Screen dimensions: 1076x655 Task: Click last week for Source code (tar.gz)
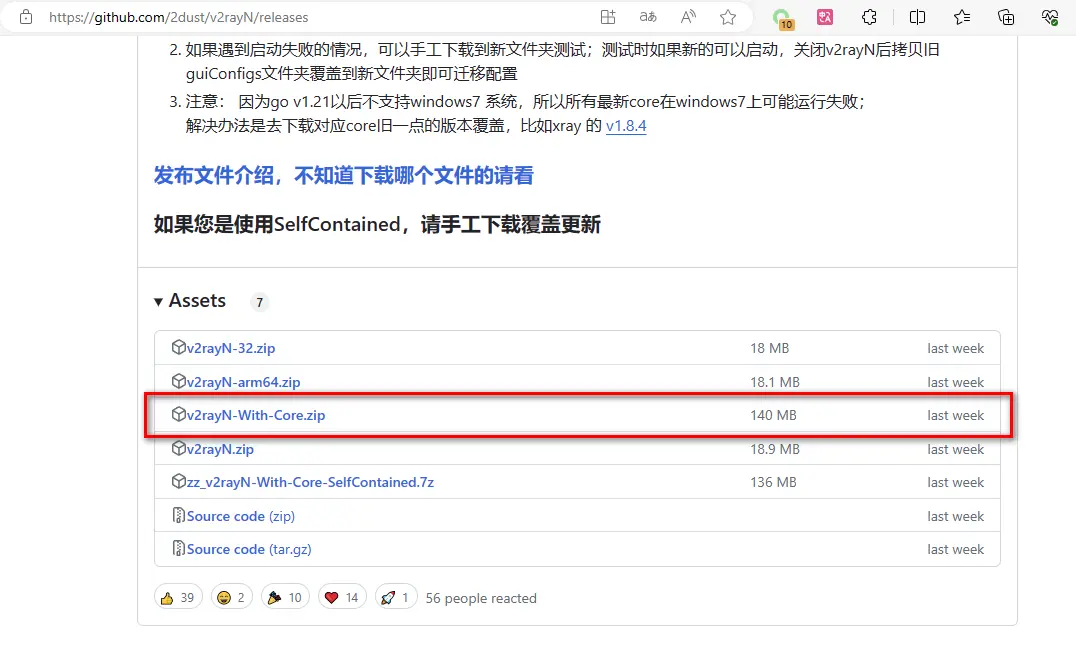pyautogui.click(x=955, y=549)
